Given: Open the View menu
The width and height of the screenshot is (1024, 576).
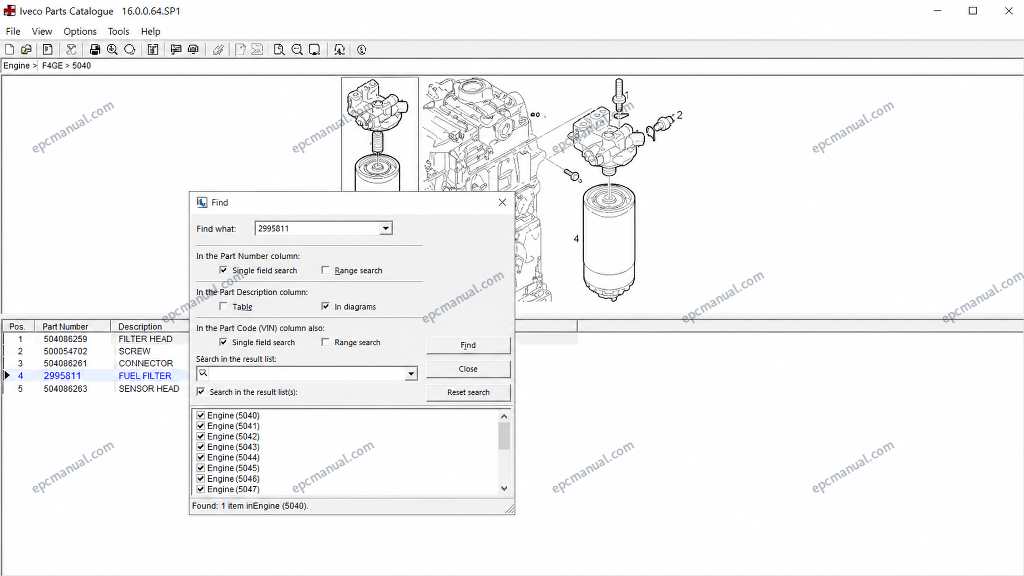Looking at the screenshot, I should pyautogui.click(x=42, y=31).
